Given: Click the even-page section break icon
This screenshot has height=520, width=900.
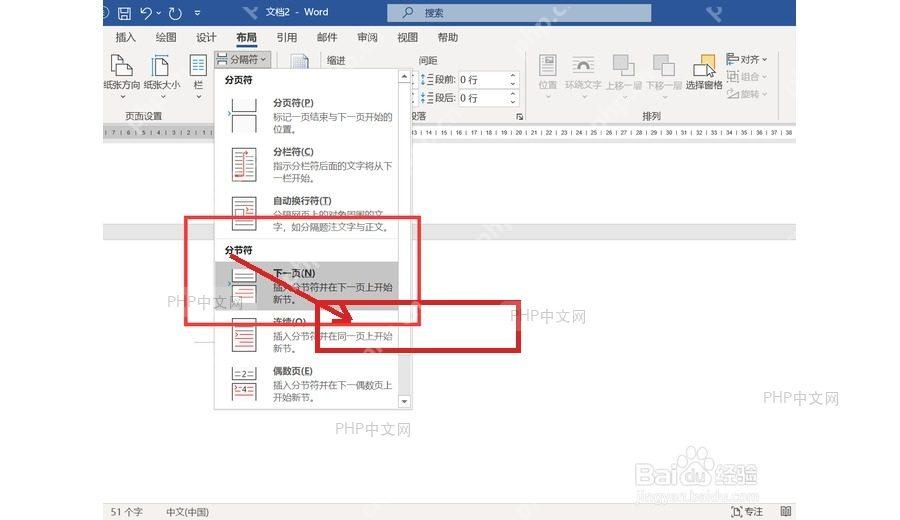Looking at the screenshot, I should point(243,384).
